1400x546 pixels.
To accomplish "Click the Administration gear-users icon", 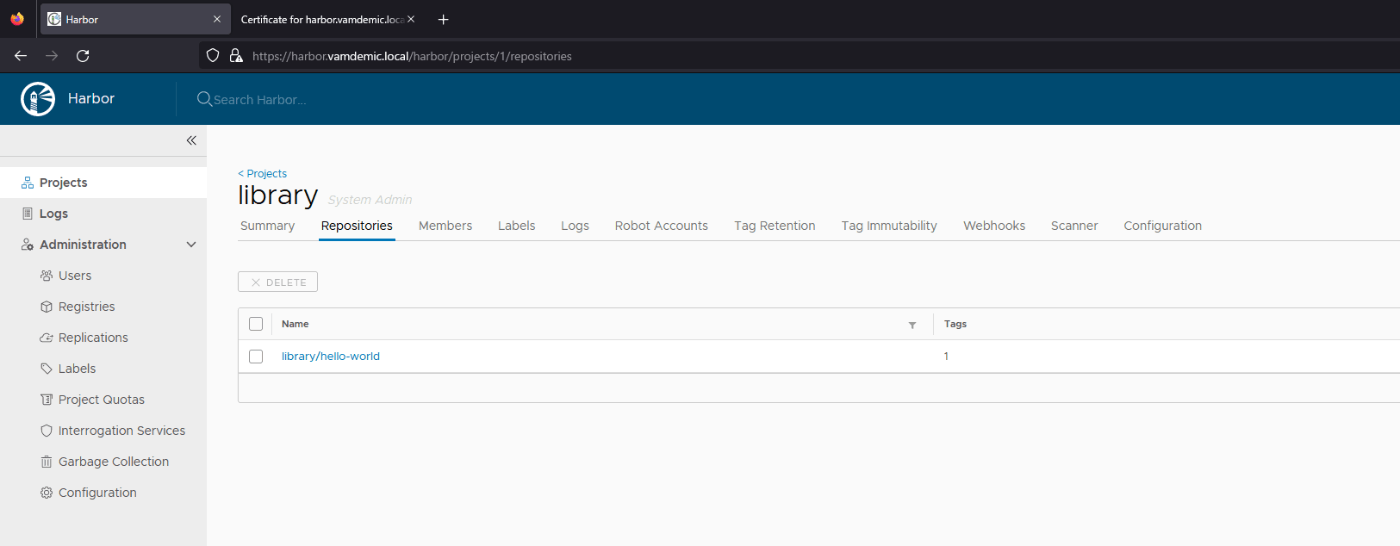I will pyautogui.click(x=27, y=245).
